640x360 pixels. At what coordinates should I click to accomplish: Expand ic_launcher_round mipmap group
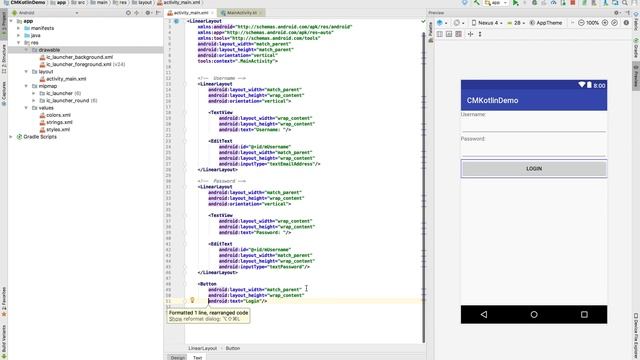[33, 100]
